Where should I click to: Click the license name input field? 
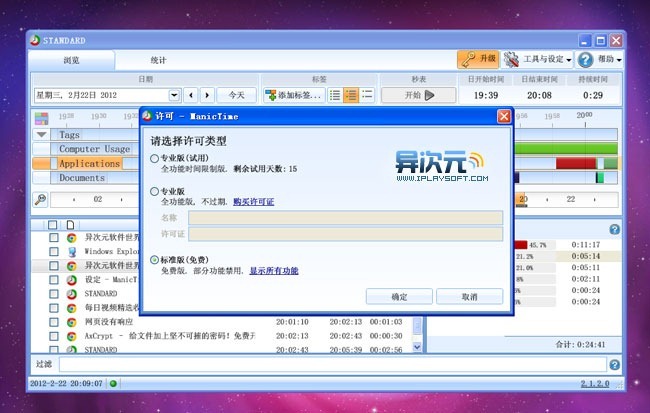[x=345, y=218]
